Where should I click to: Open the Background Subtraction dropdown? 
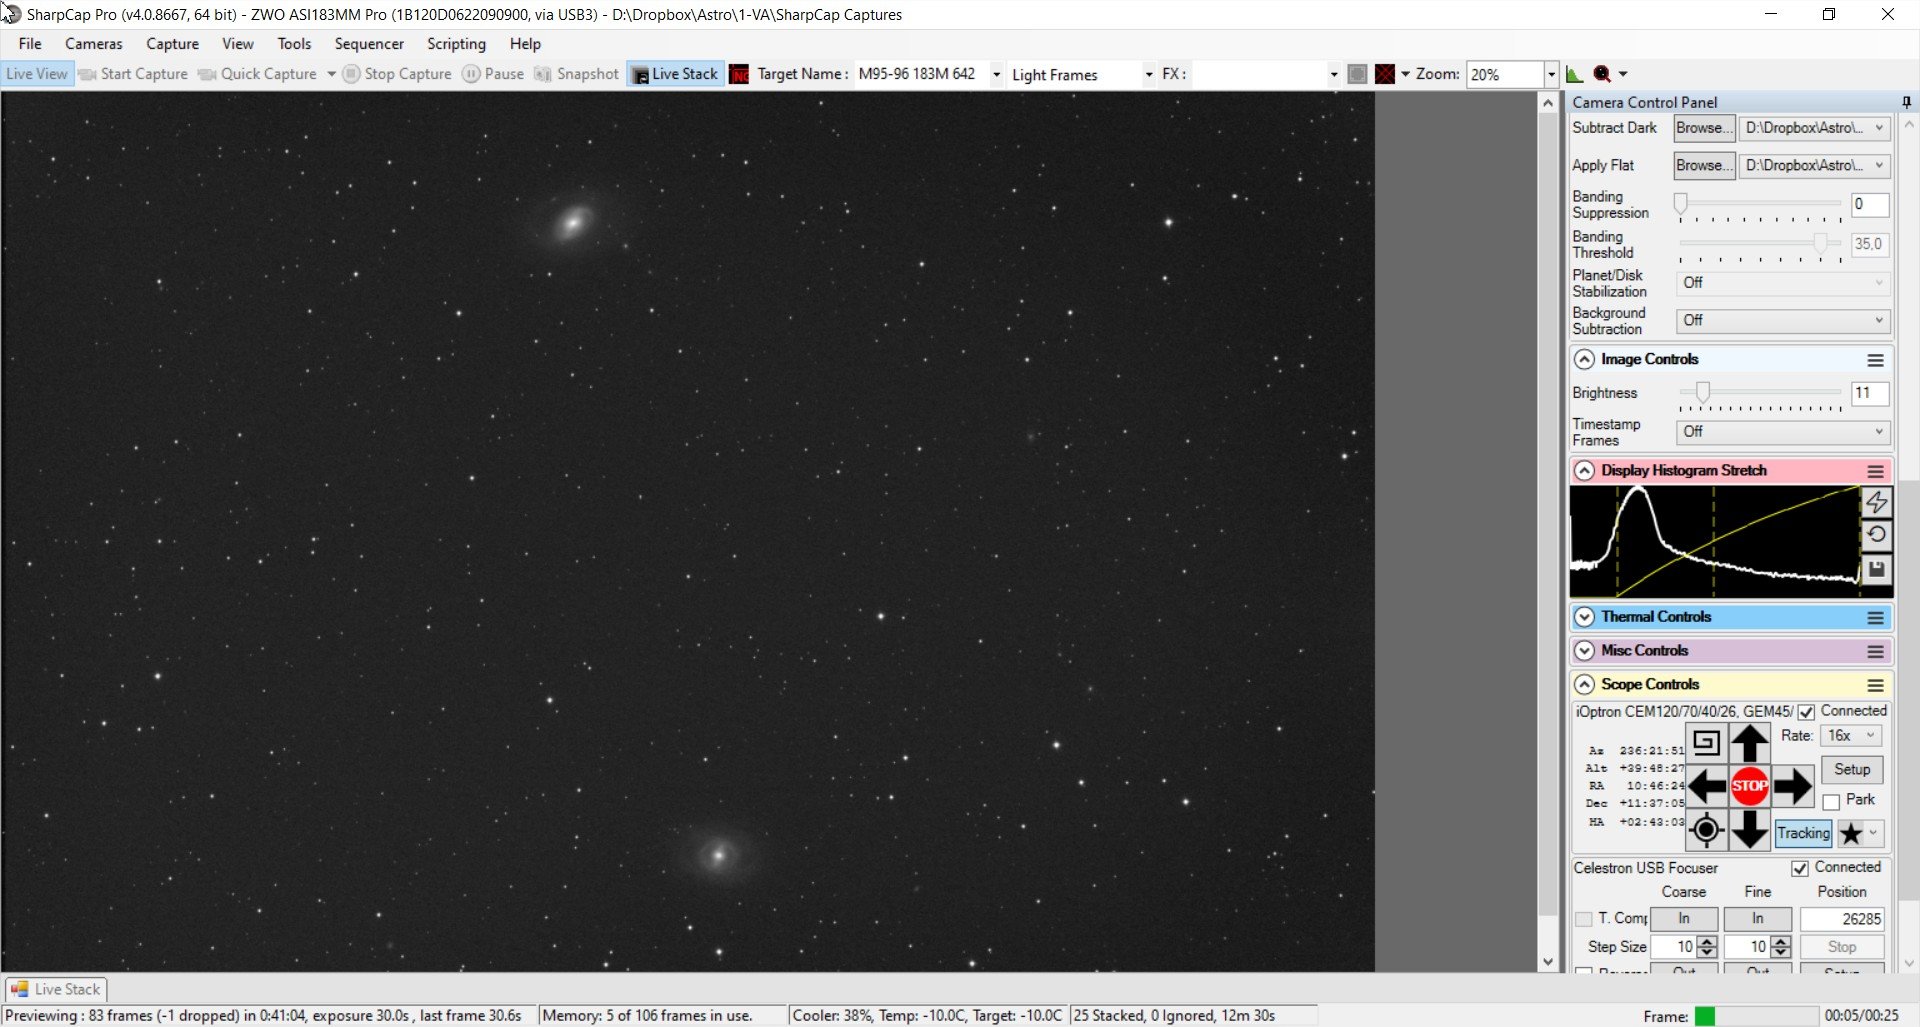[x=1783, y=321]
